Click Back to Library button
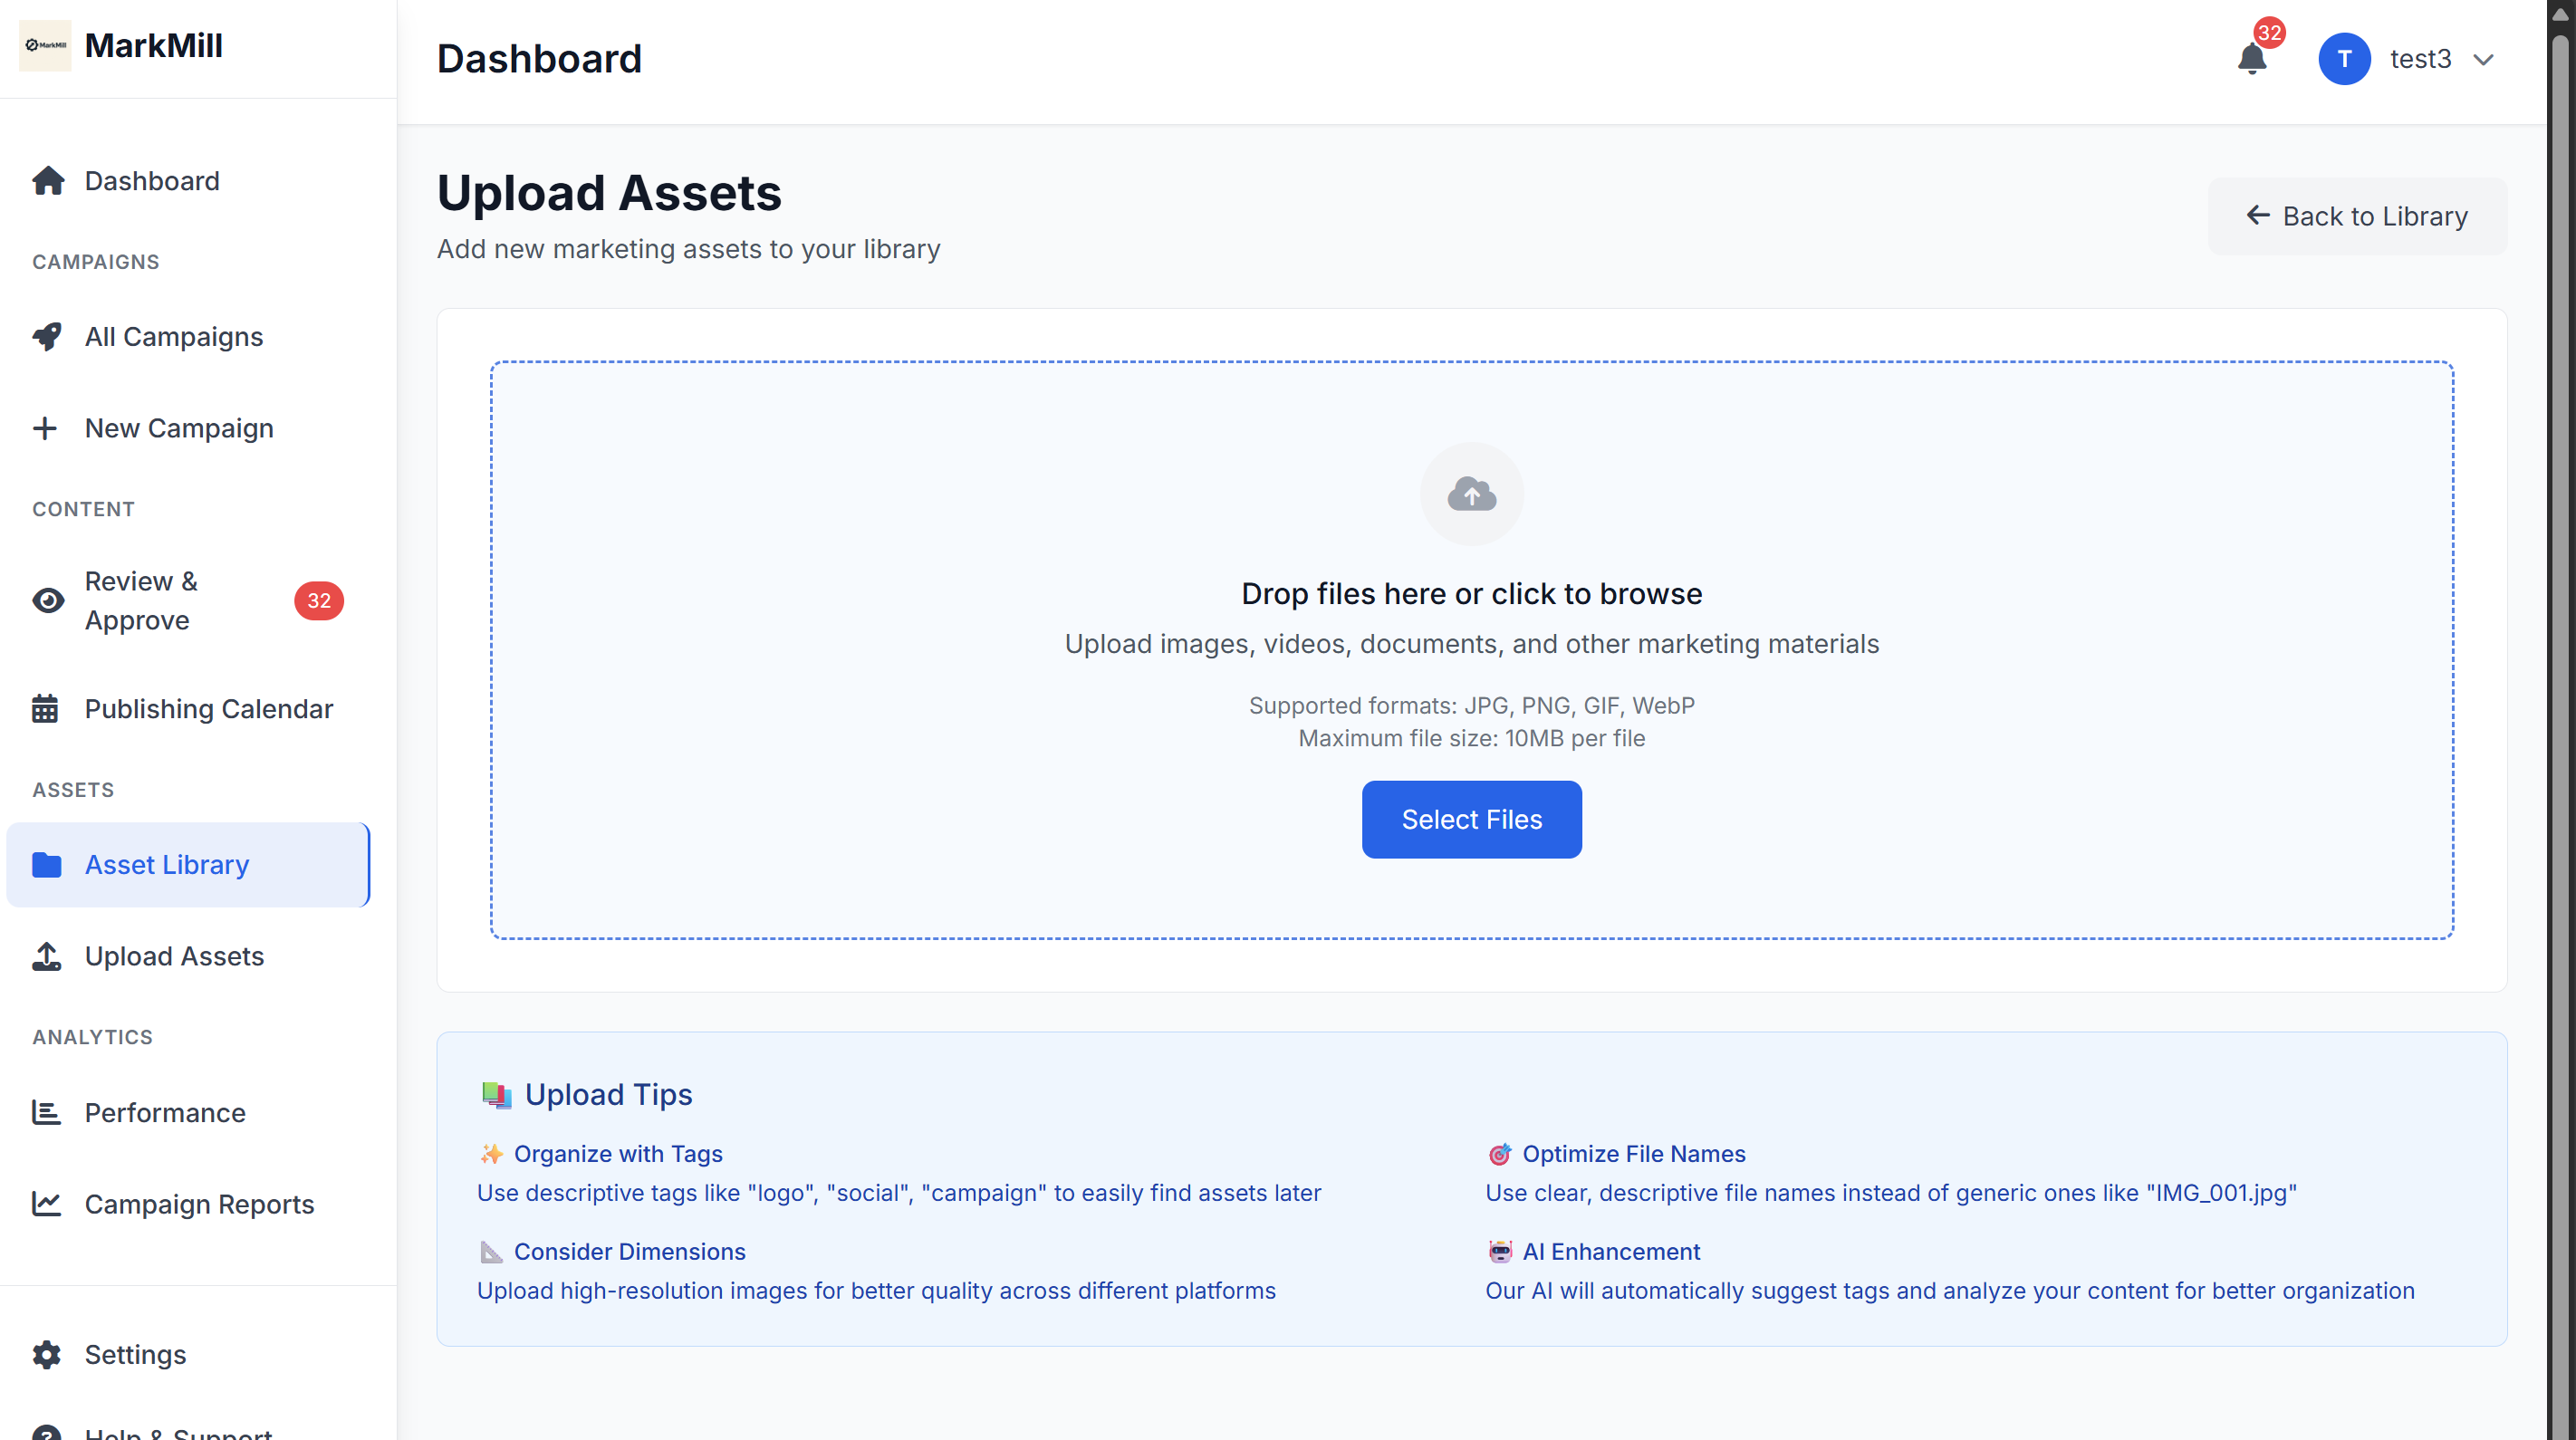This screenshot has height=1440, width=2576. 2356,216
